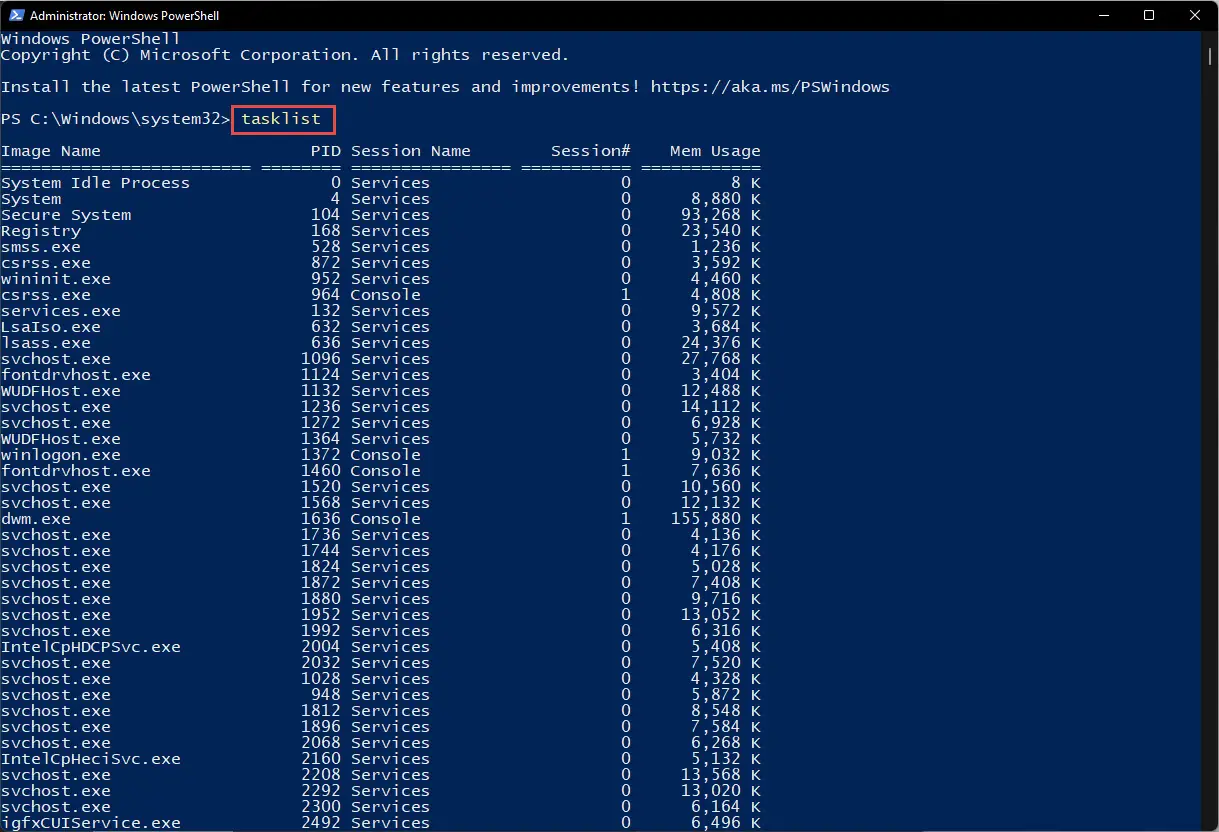Click the PID value 2300

pyautogui.click(x=321, y=807)
